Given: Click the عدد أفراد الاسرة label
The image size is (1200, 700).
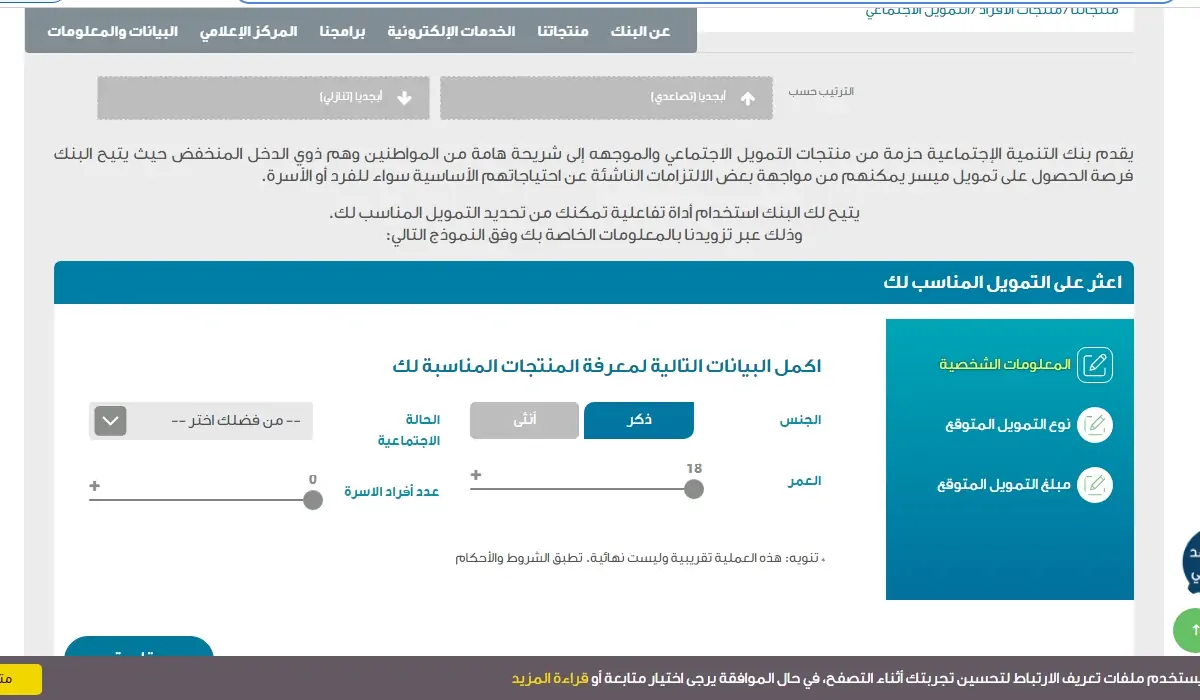Looking at the screenshot, I should click(x=392, y=491).
